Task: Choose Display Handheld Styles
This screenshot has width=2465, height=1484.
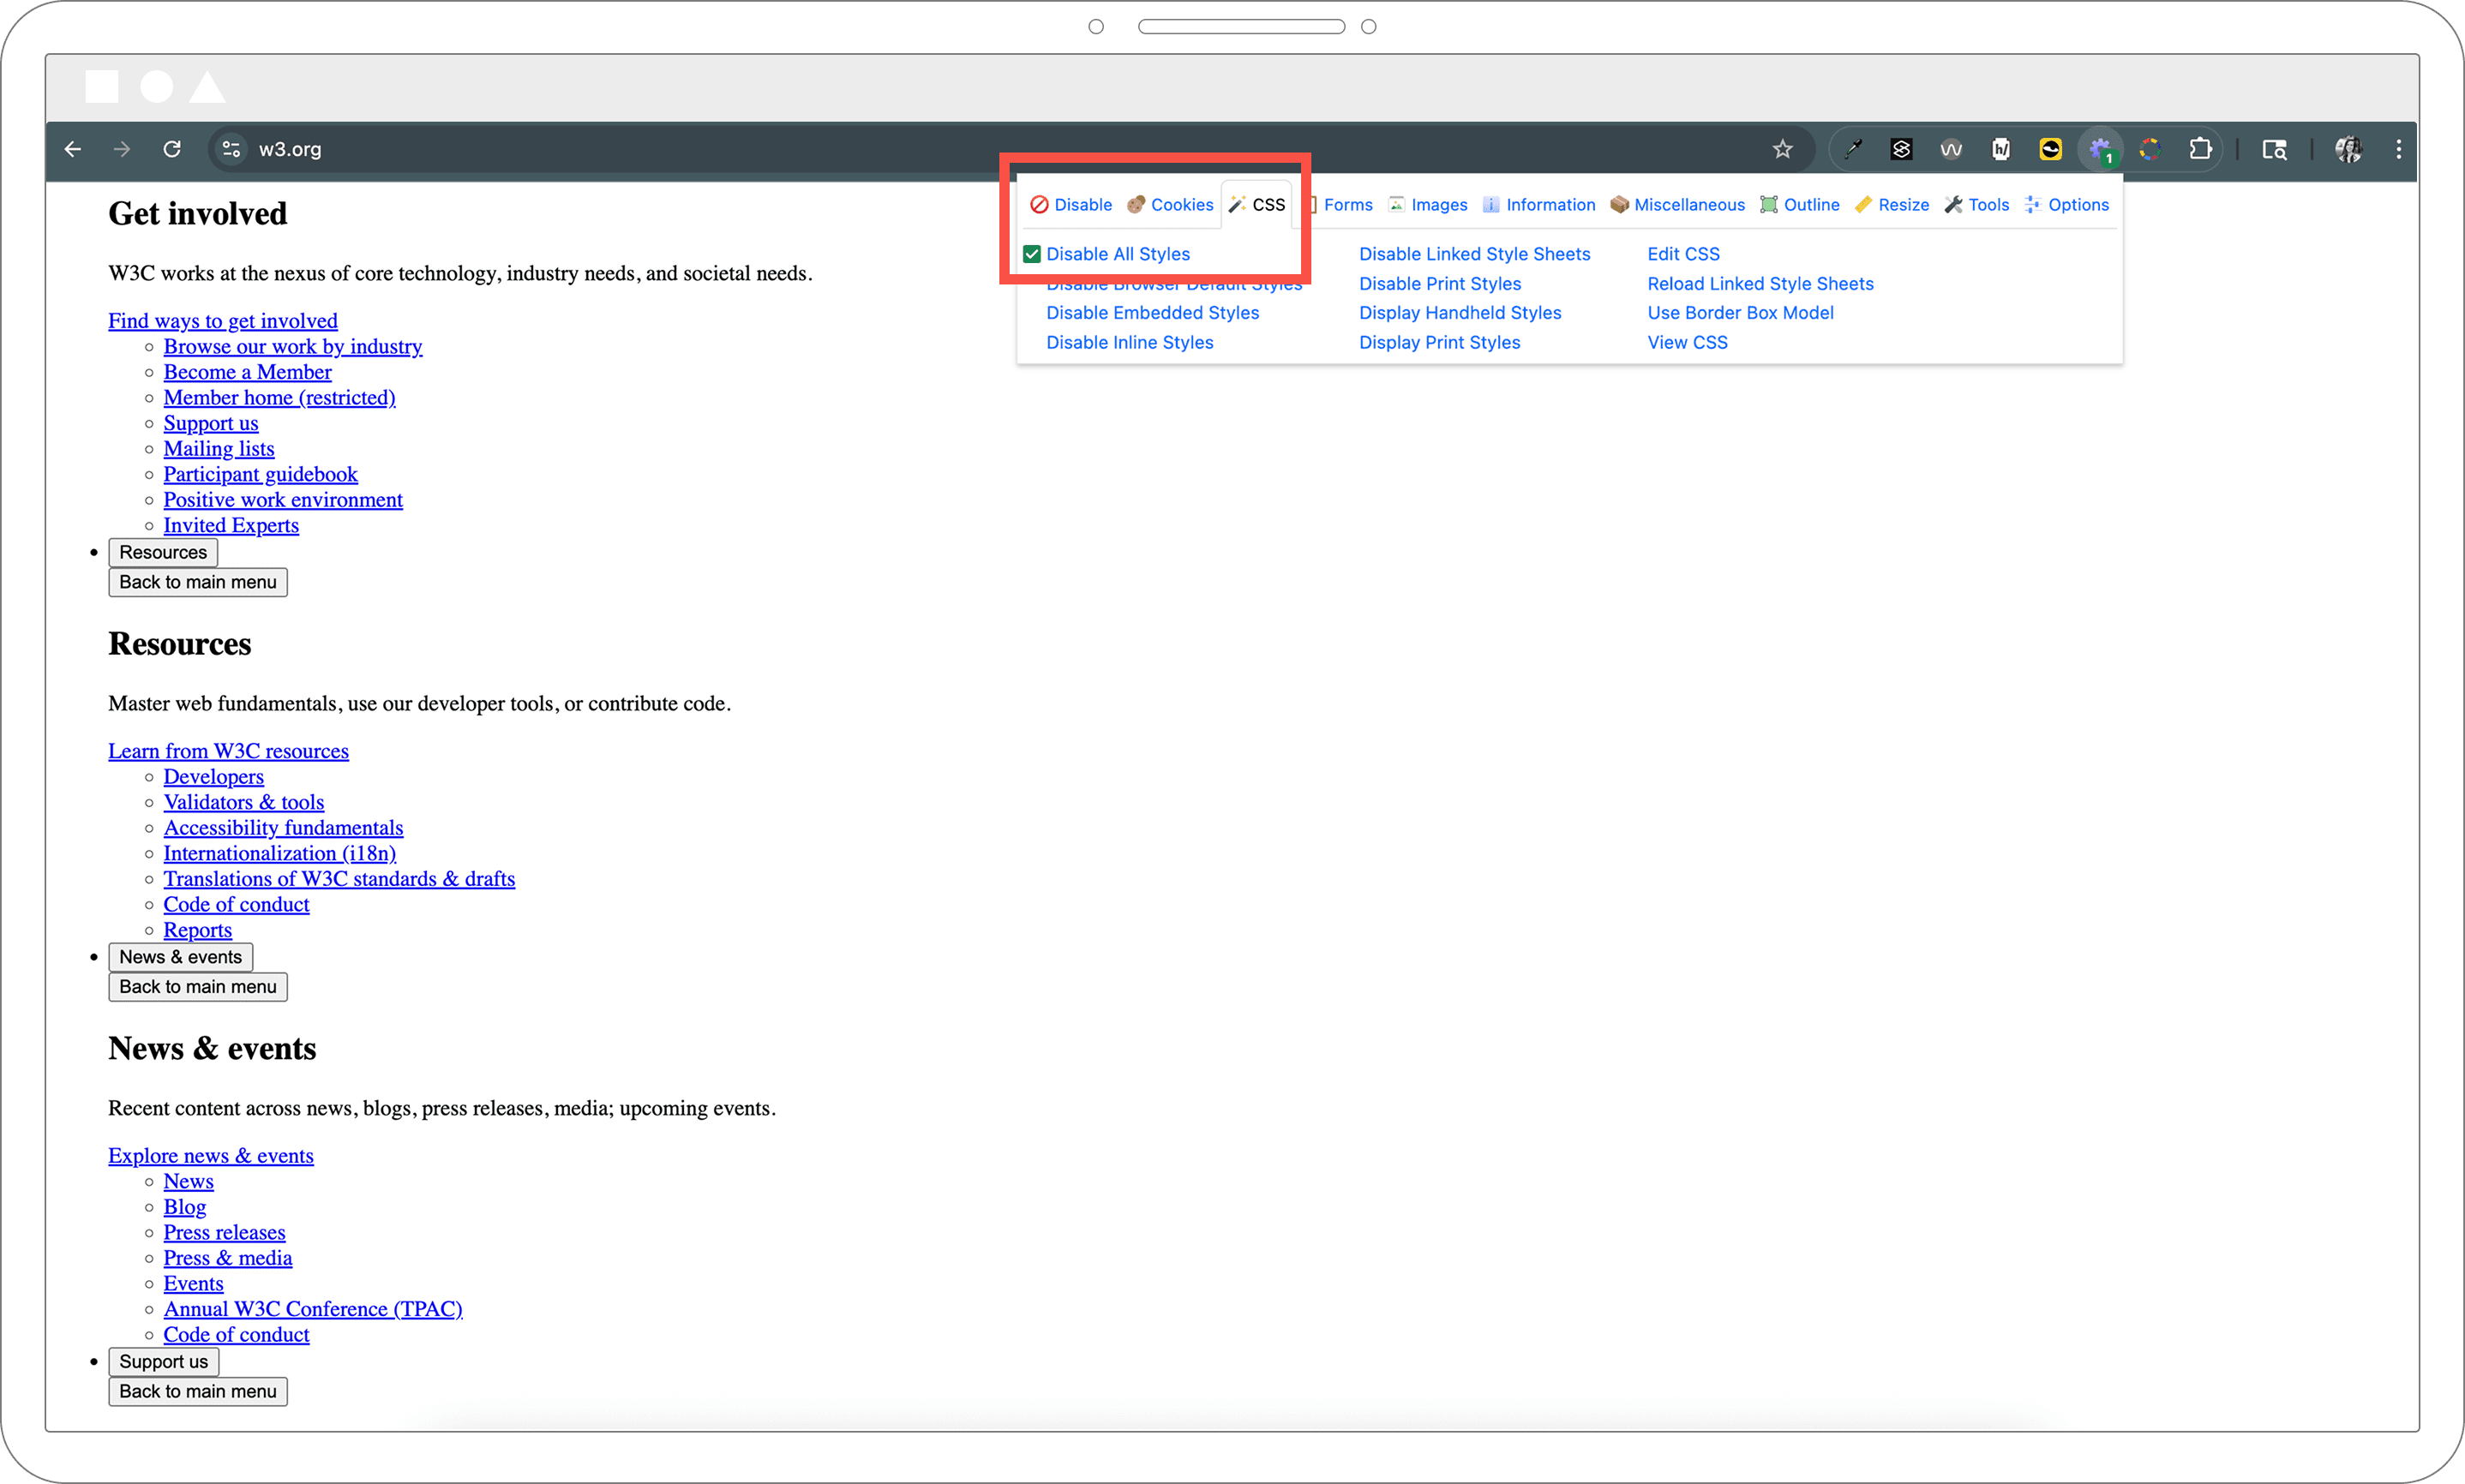Action: pyautogui.click(x=1459, y=313)
